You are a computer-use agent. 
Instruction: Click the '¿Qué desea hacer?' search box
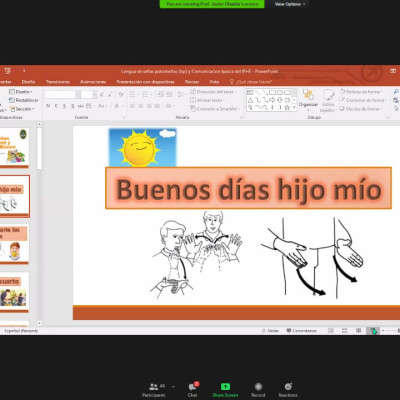coord(251,82)
